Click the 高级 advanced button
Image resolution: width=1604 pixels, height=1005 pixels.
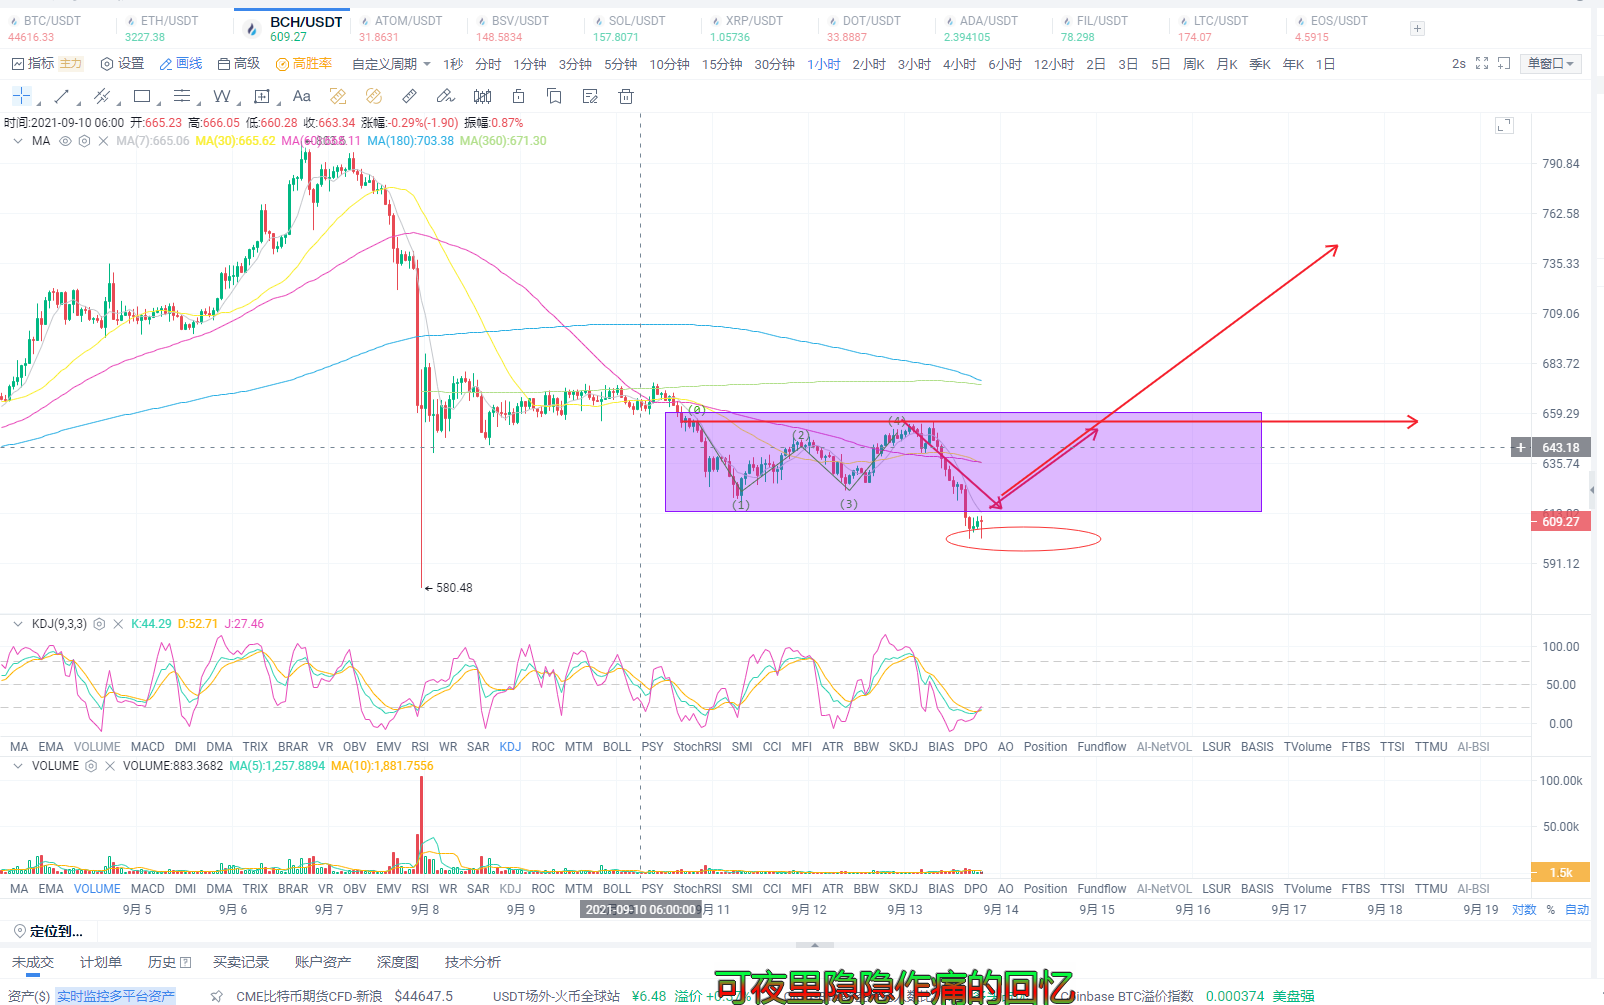coord(239,64)
